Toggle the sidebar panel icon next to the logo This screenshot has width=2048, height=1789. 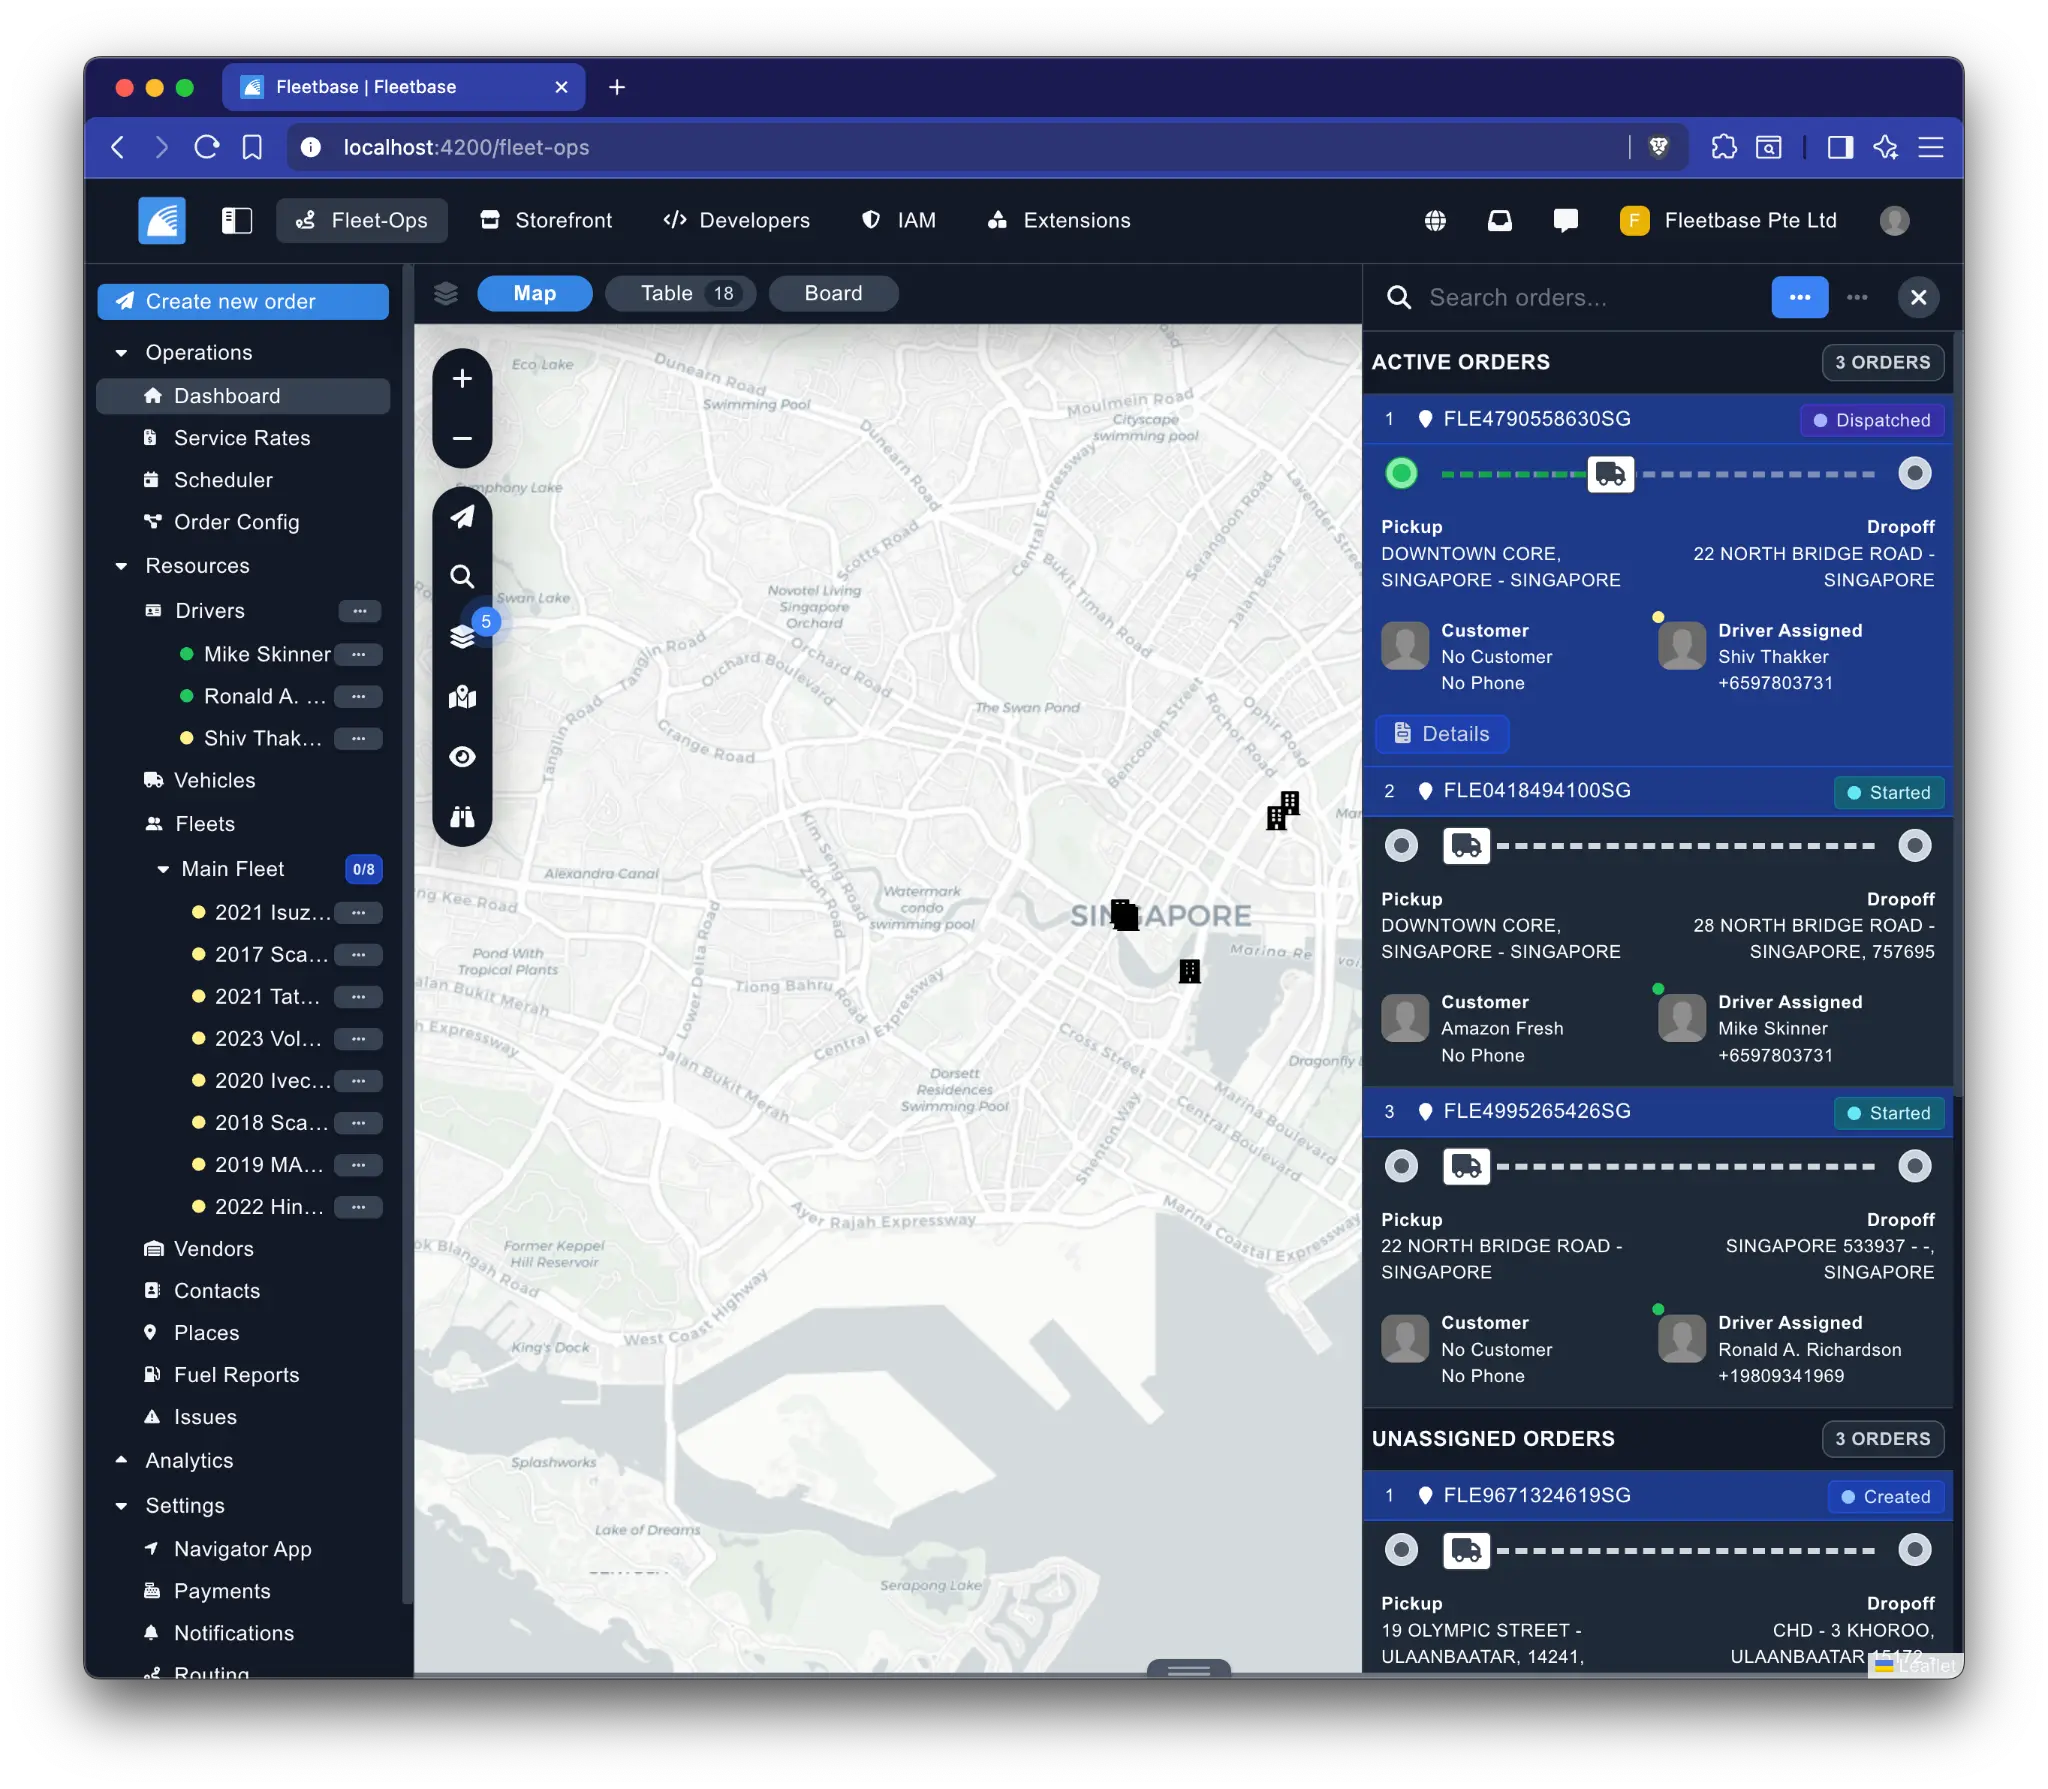point(237,220)
